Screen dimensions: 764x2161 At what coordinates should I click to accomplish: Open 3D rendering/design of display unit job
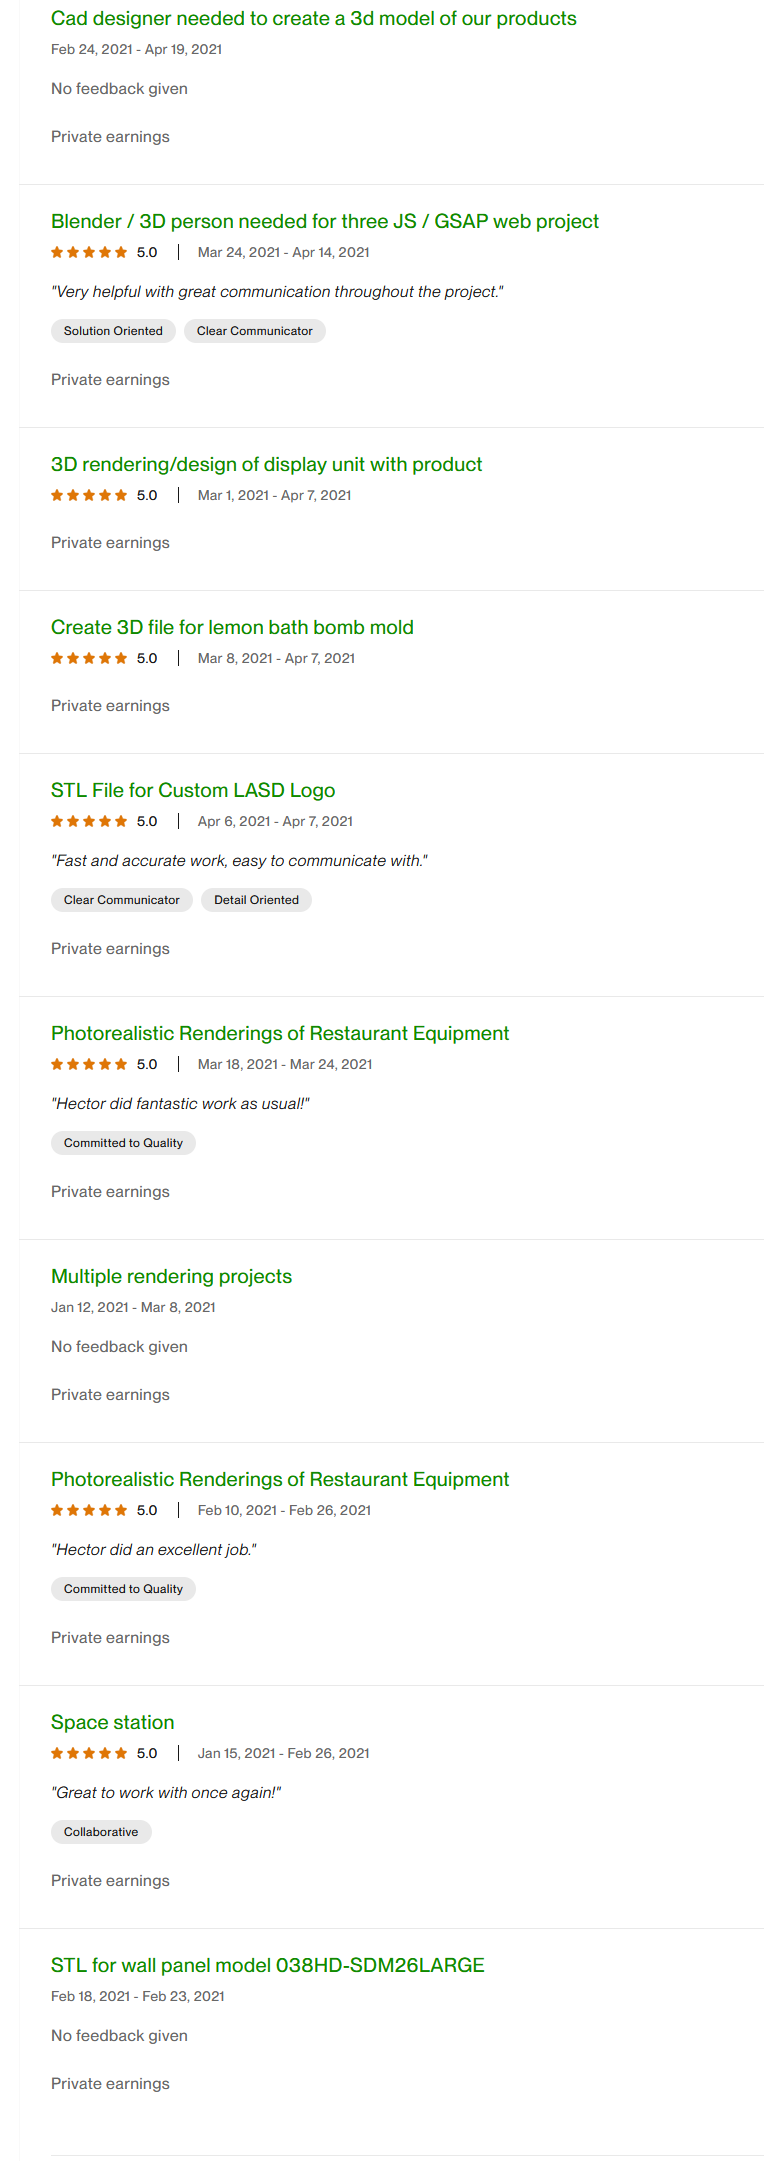266,465
